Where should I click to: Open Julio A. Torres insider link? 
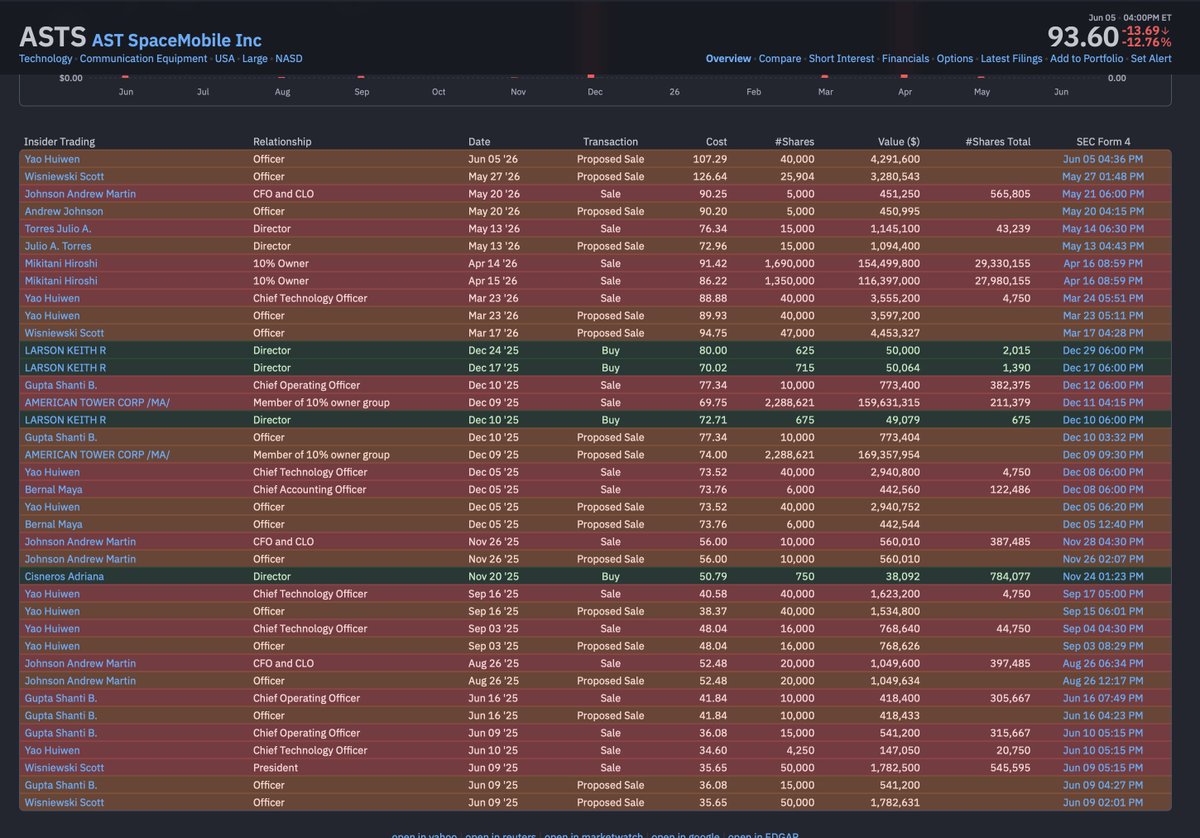click(58, 246)
